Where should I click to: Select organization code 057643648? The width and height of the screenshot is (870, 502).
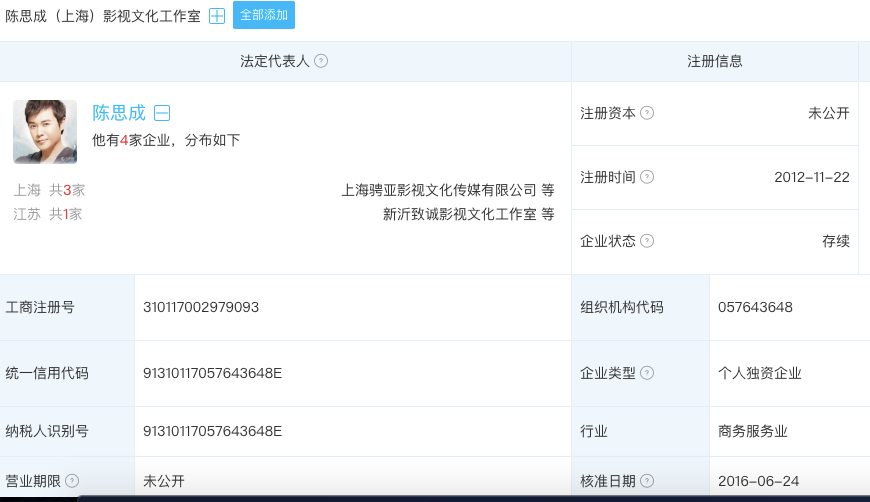click(x=755, y=307)
